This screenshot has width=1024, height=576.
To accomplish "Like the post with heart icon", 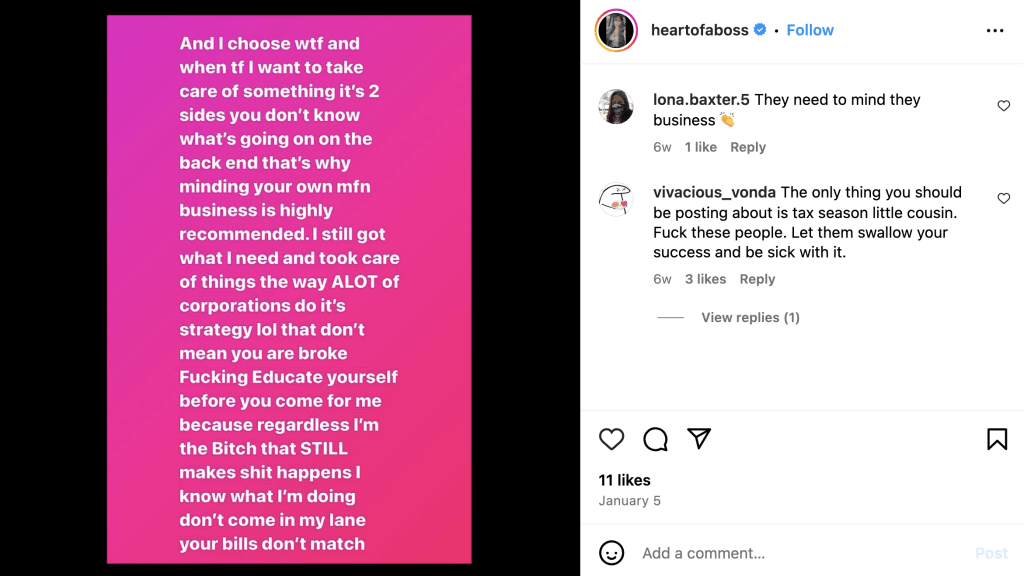I will coord(611,439).
